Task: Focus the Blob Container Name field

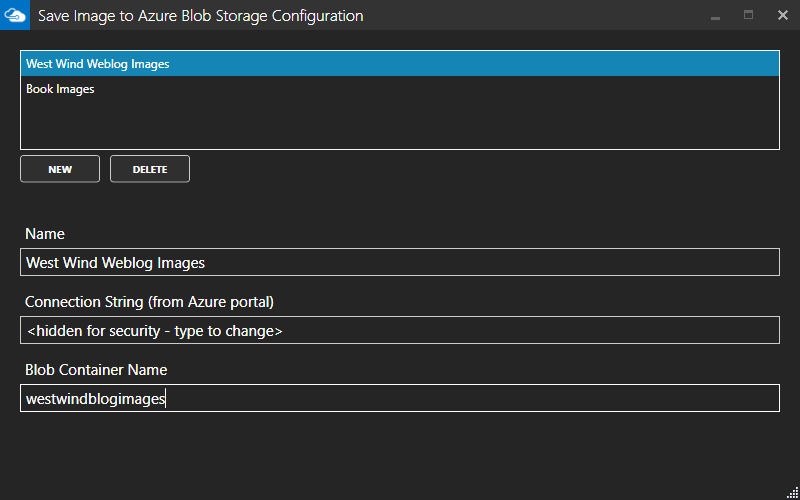Action: tap(400, 398)
